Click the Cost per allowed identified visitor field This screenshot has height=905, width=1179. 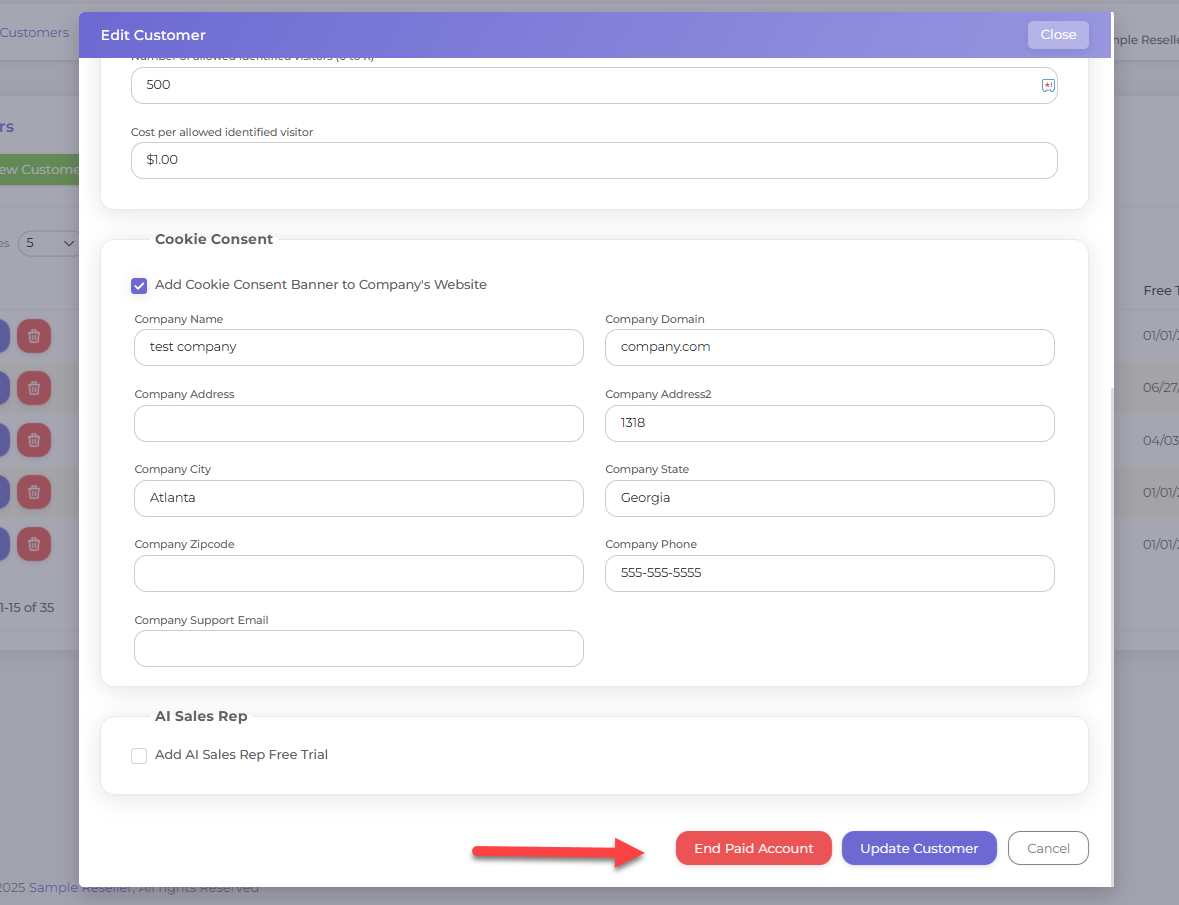coord(593,160)
